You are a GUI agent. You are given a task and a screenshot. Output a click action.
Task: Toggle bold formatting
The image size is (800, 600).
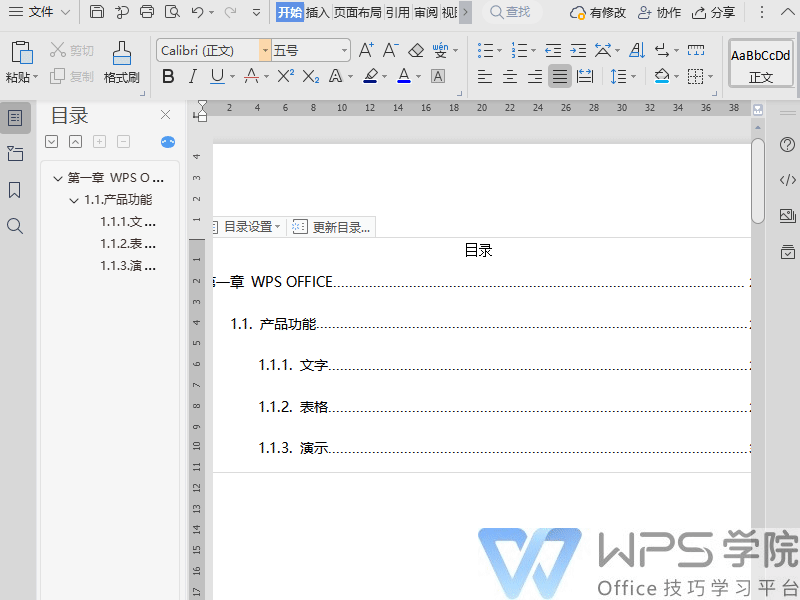168,76
